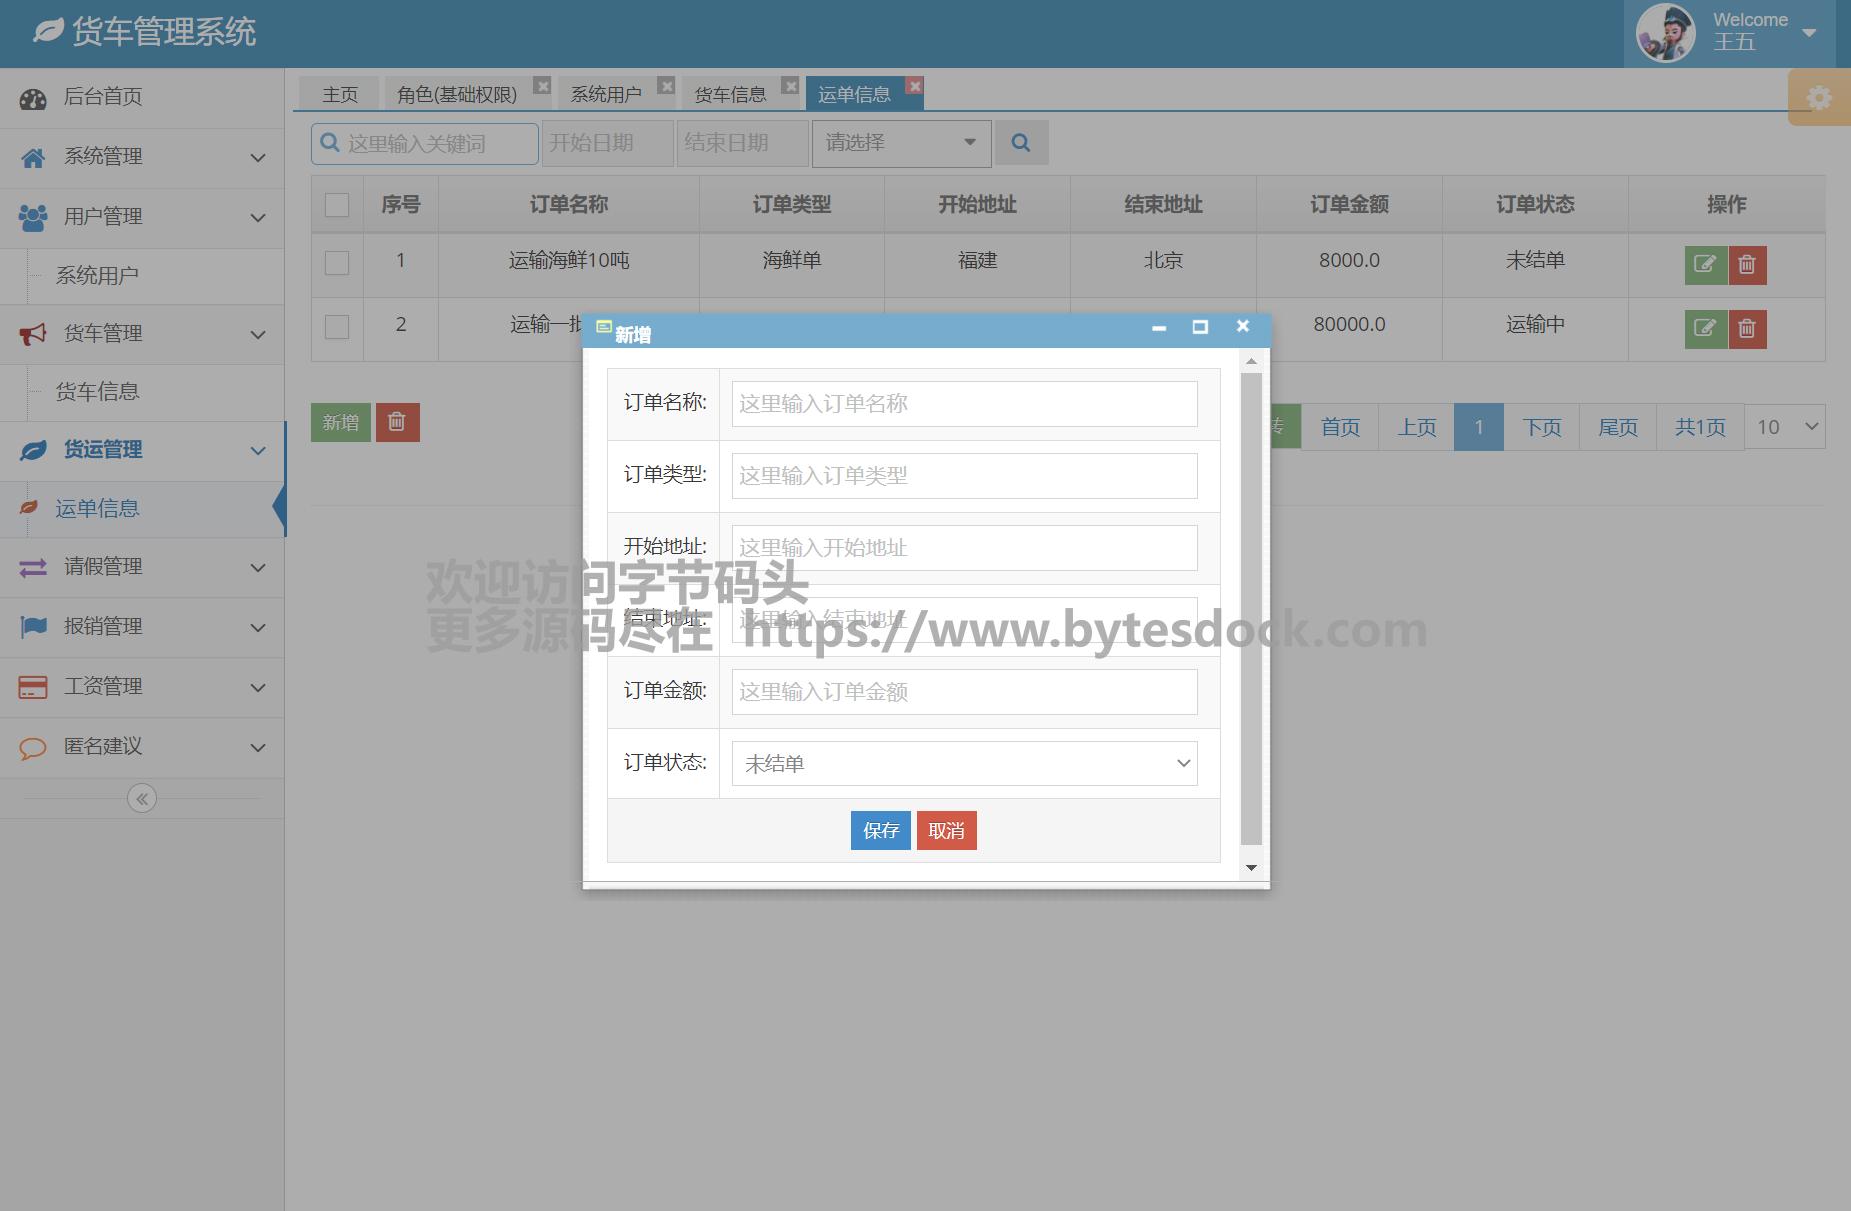1851x1211 pixels.
Task: Open 后台首页 dashboard in sidebar
Action: tap(103, 97)
